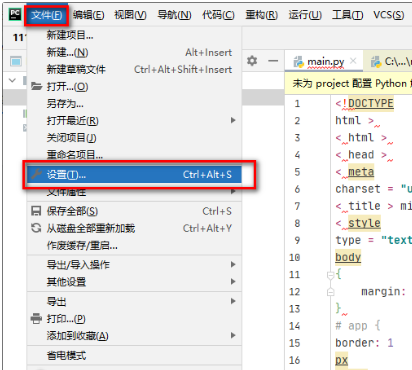The height and width of the screenshot is (370, 412).
Task: Click the PyCharm application logo icon
Action: pyautogui.click(x=15, y=14)
